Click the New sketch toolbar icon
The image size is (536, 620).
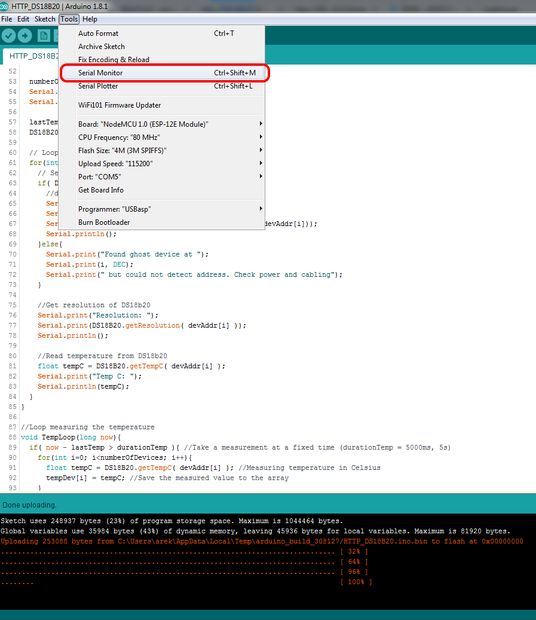click(43, 36)
